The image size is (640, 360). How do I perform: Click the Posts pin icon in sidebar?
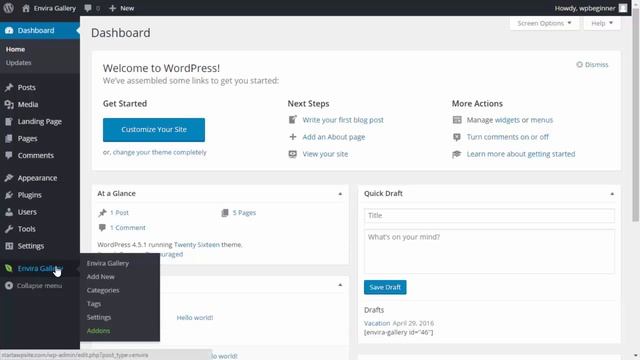click(9, 87)
